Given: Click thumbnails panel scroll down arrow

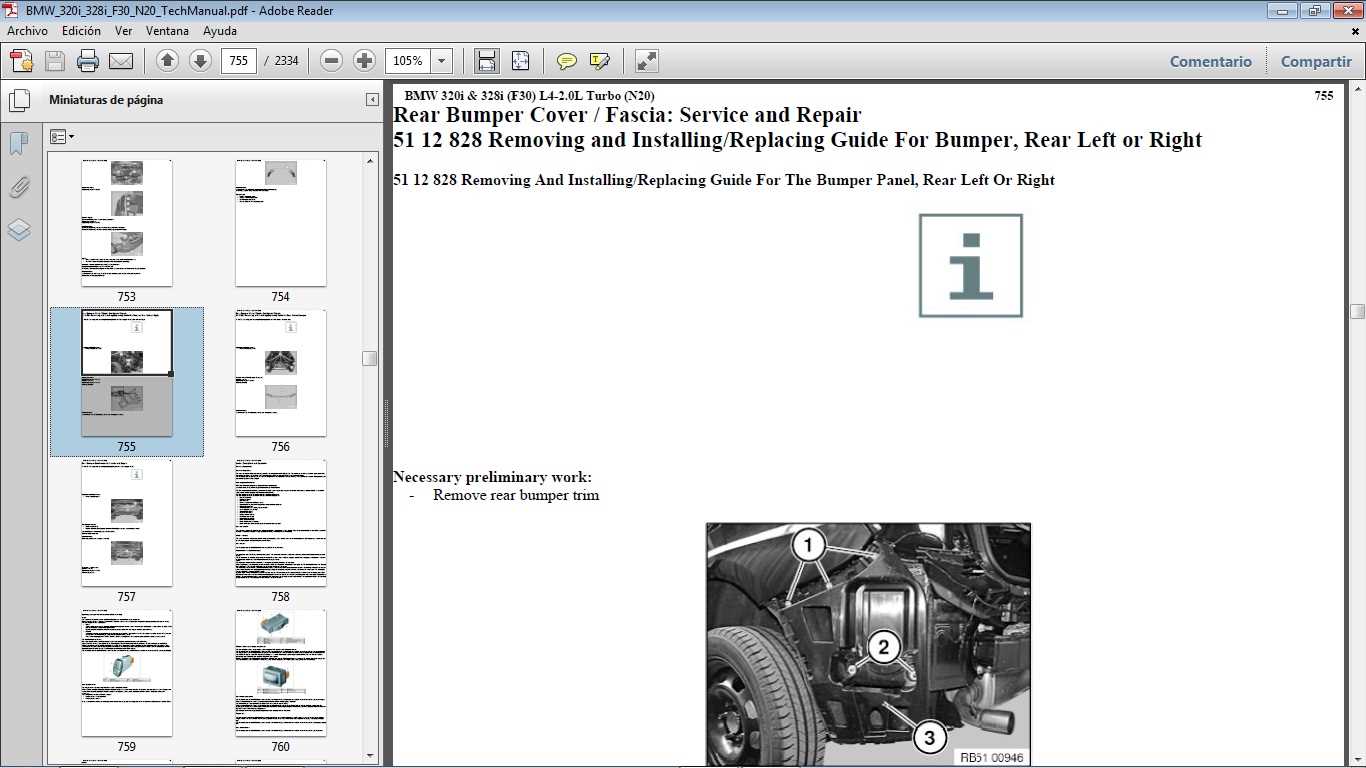Looking at the screenshot, I should 370,755.
